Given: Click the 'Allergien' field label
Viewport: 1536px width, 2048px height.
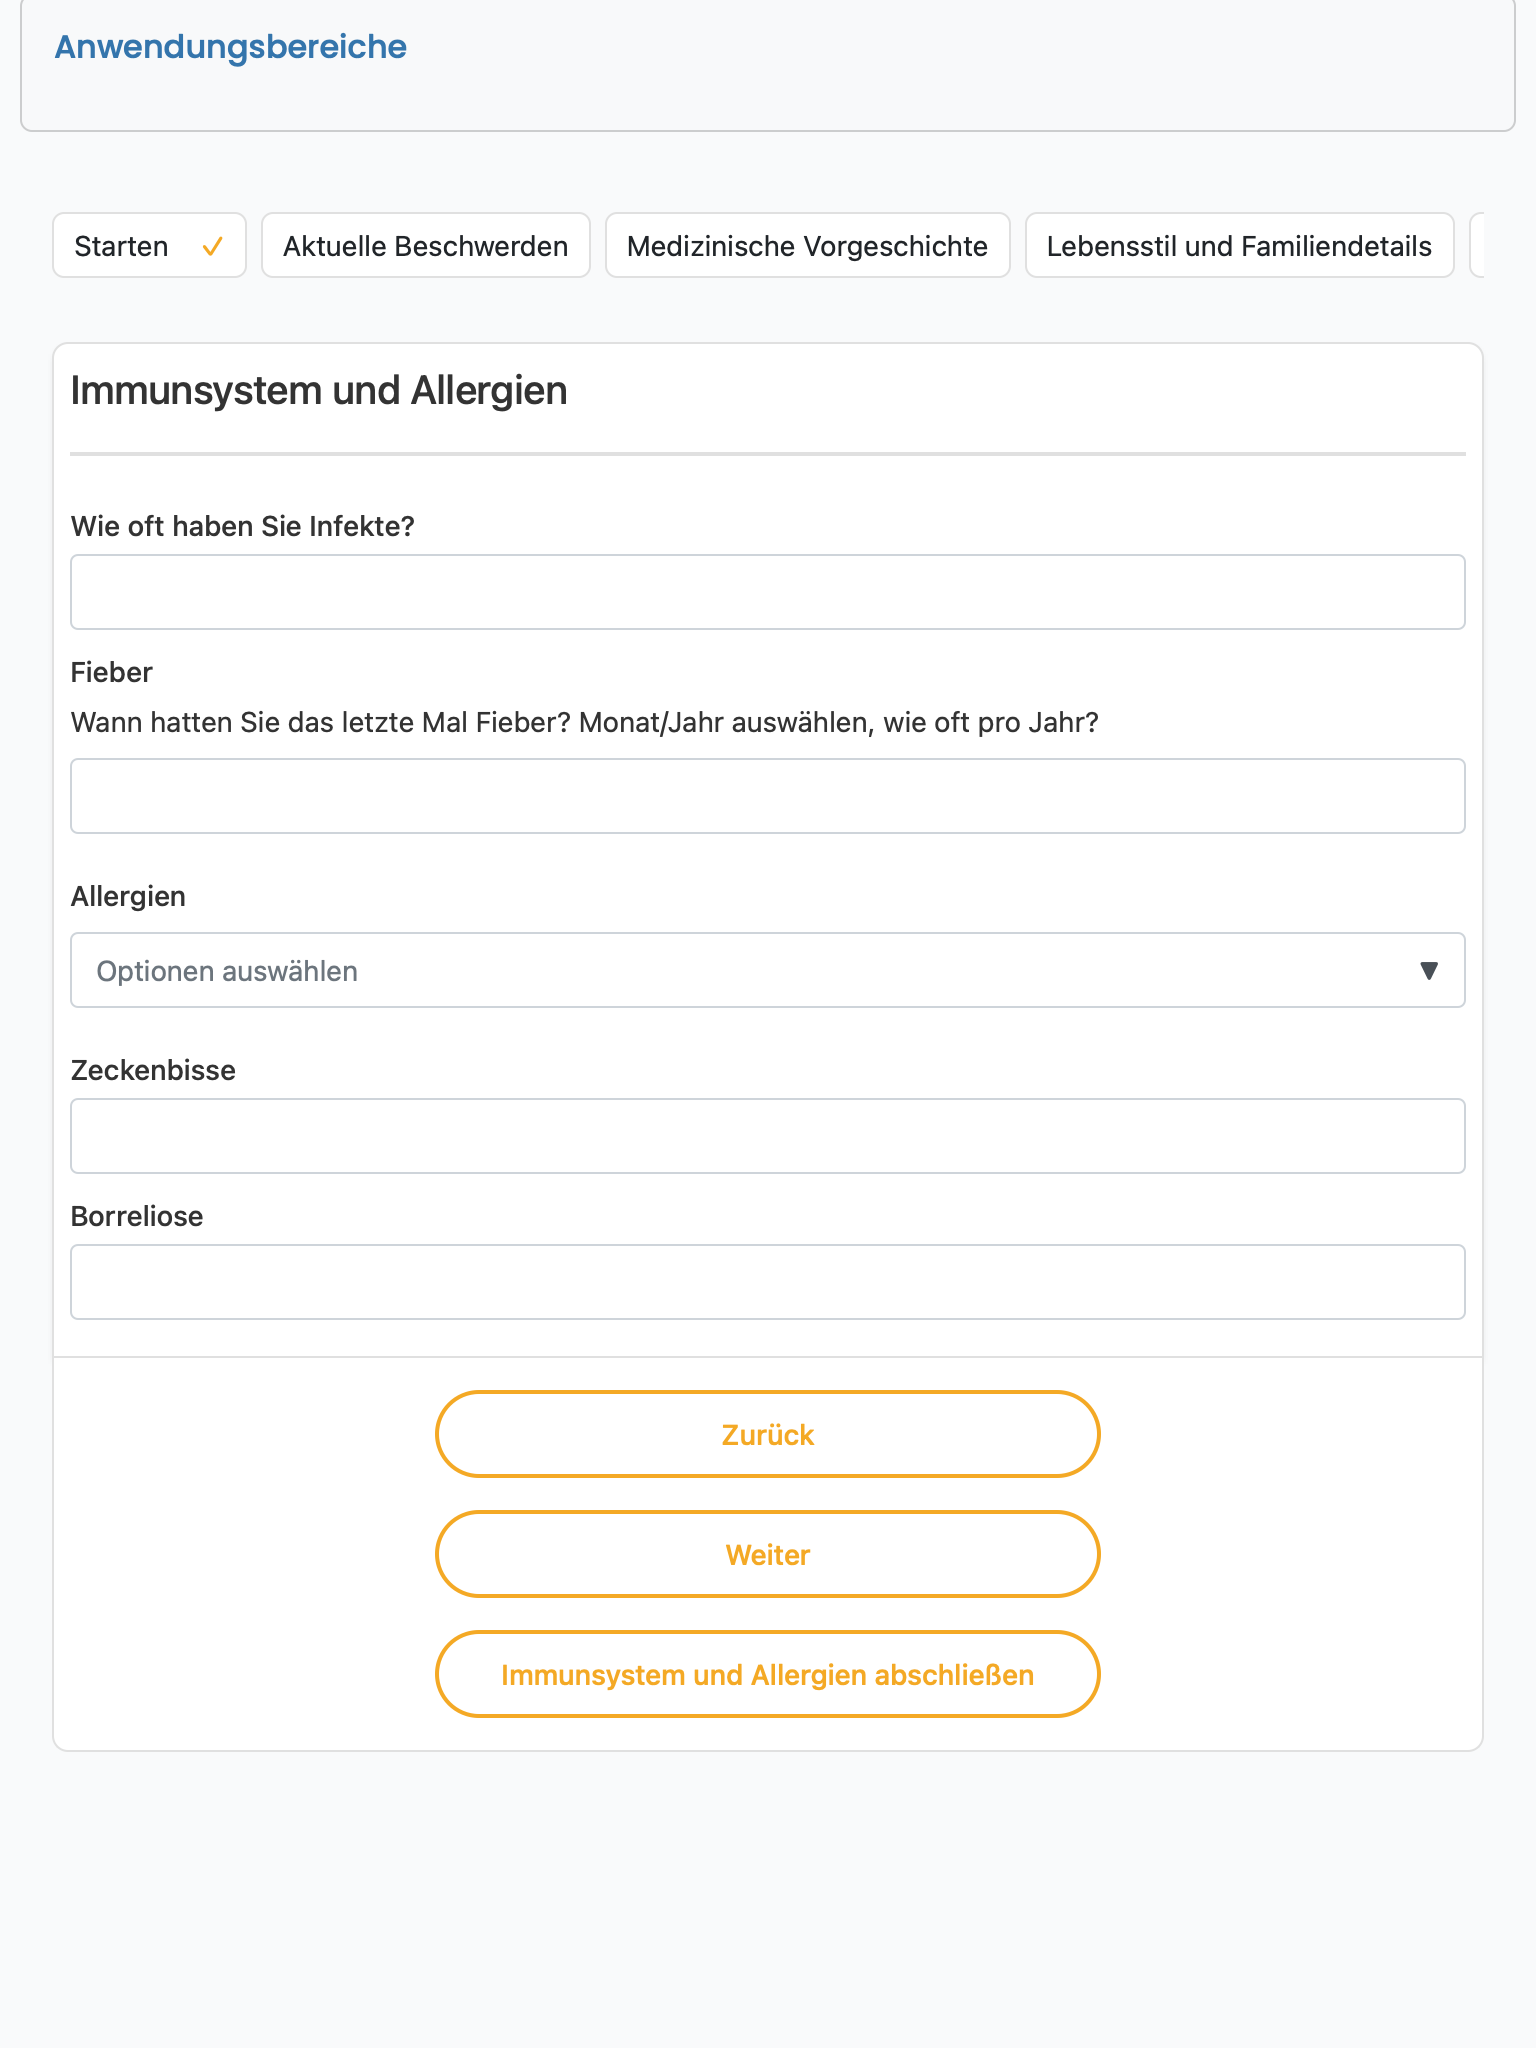Looking at the screenshot, I should coord(128,896).
